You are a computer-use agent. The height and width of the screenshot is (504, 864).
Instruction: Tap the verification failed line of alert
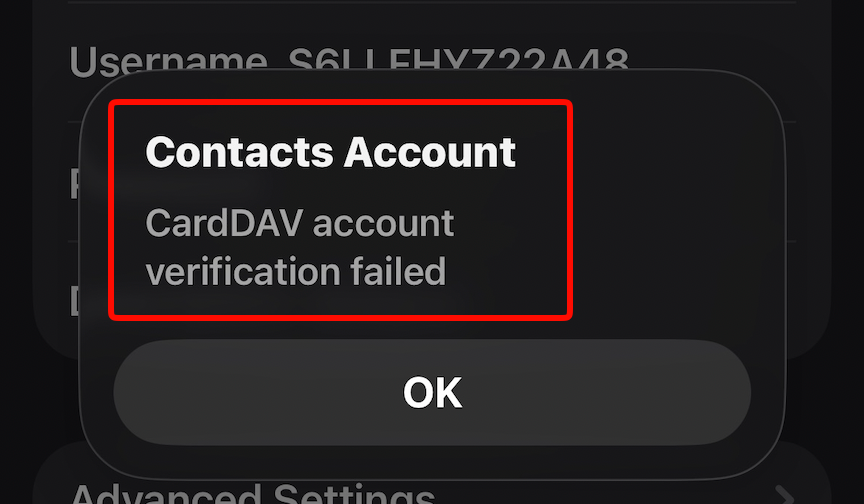click(x=296, y=272)
